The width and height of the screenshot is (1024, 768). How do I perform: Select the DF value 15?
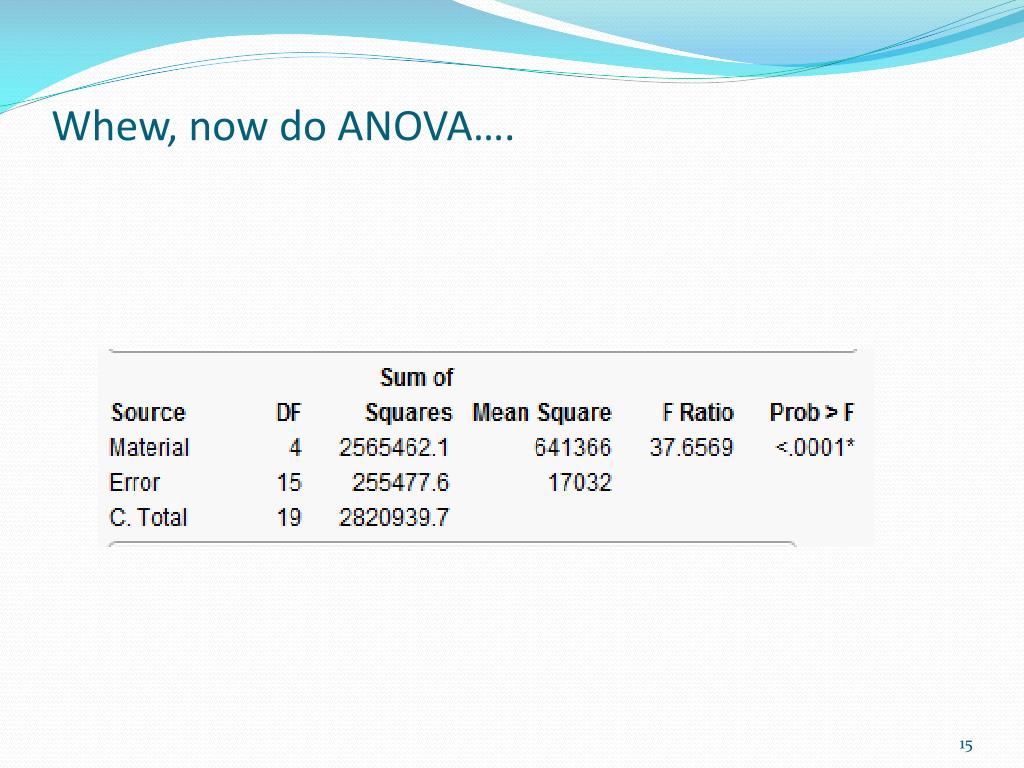tap(289, 483)
